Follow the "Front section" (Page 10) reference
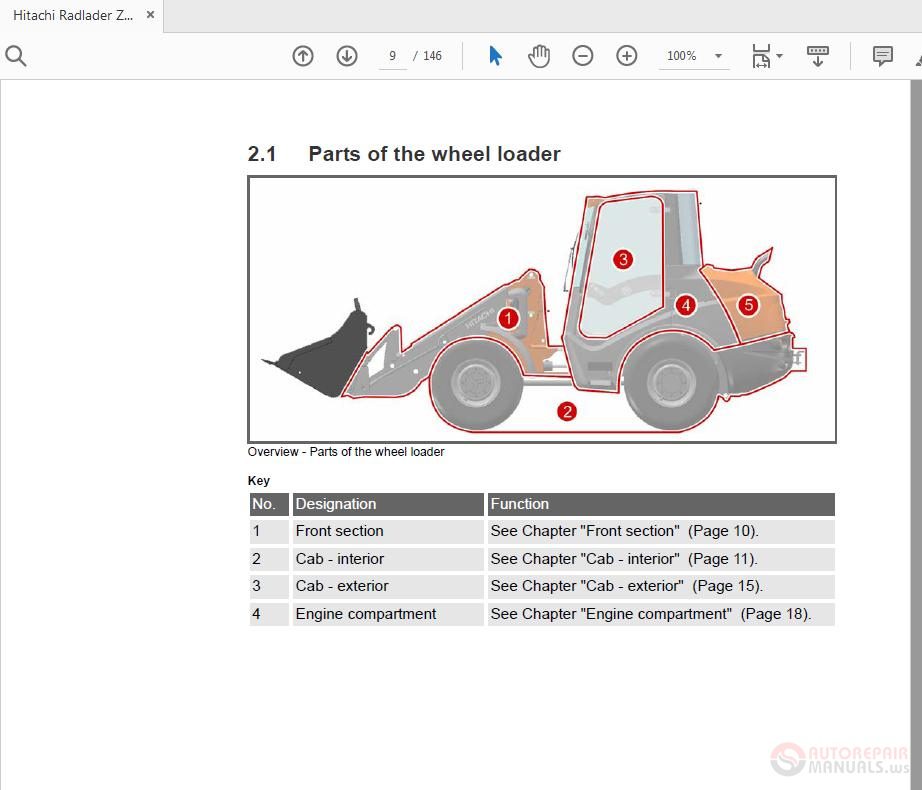Screen dimensions: 922x790 point(624,531)
